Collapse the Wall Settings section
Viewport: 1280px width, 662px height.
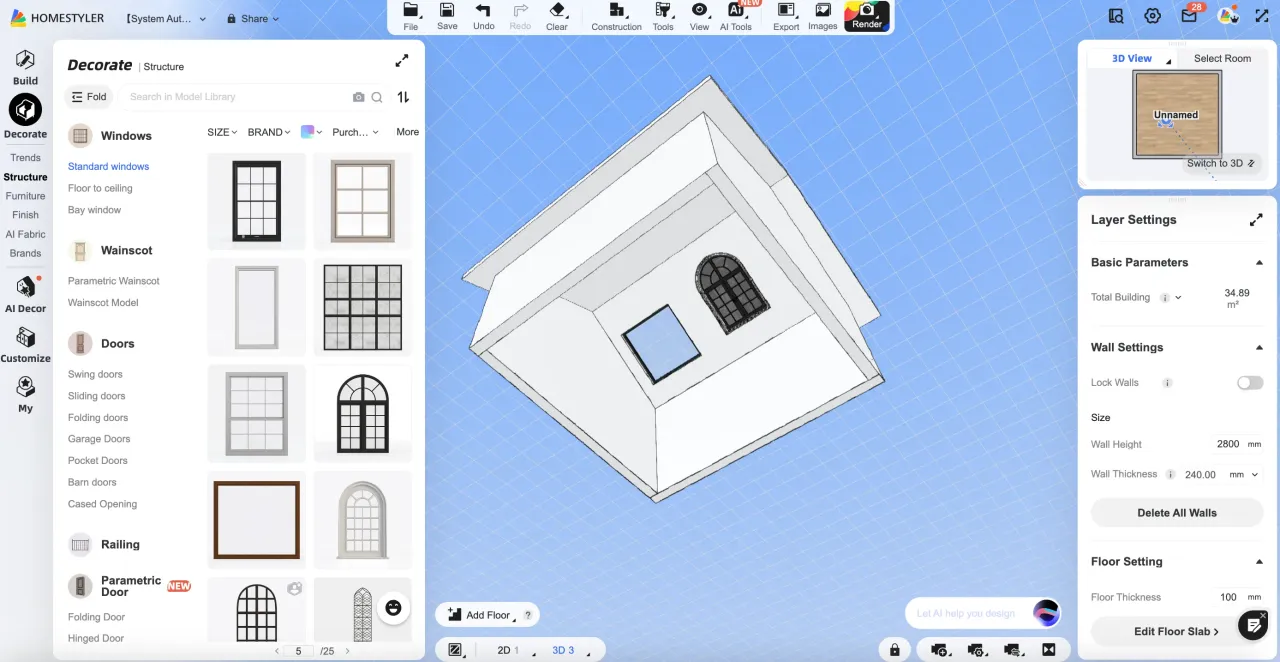[1258, 348]
